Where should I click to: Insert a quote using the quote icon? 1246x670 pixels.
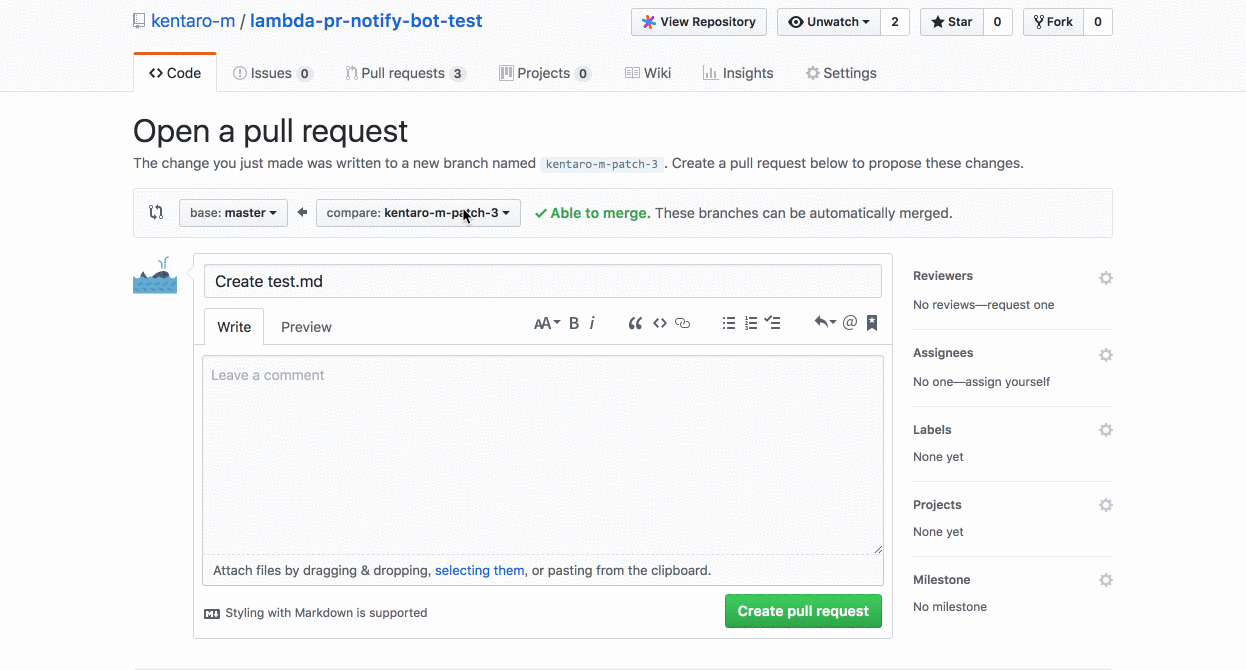(x=635, y=323)
